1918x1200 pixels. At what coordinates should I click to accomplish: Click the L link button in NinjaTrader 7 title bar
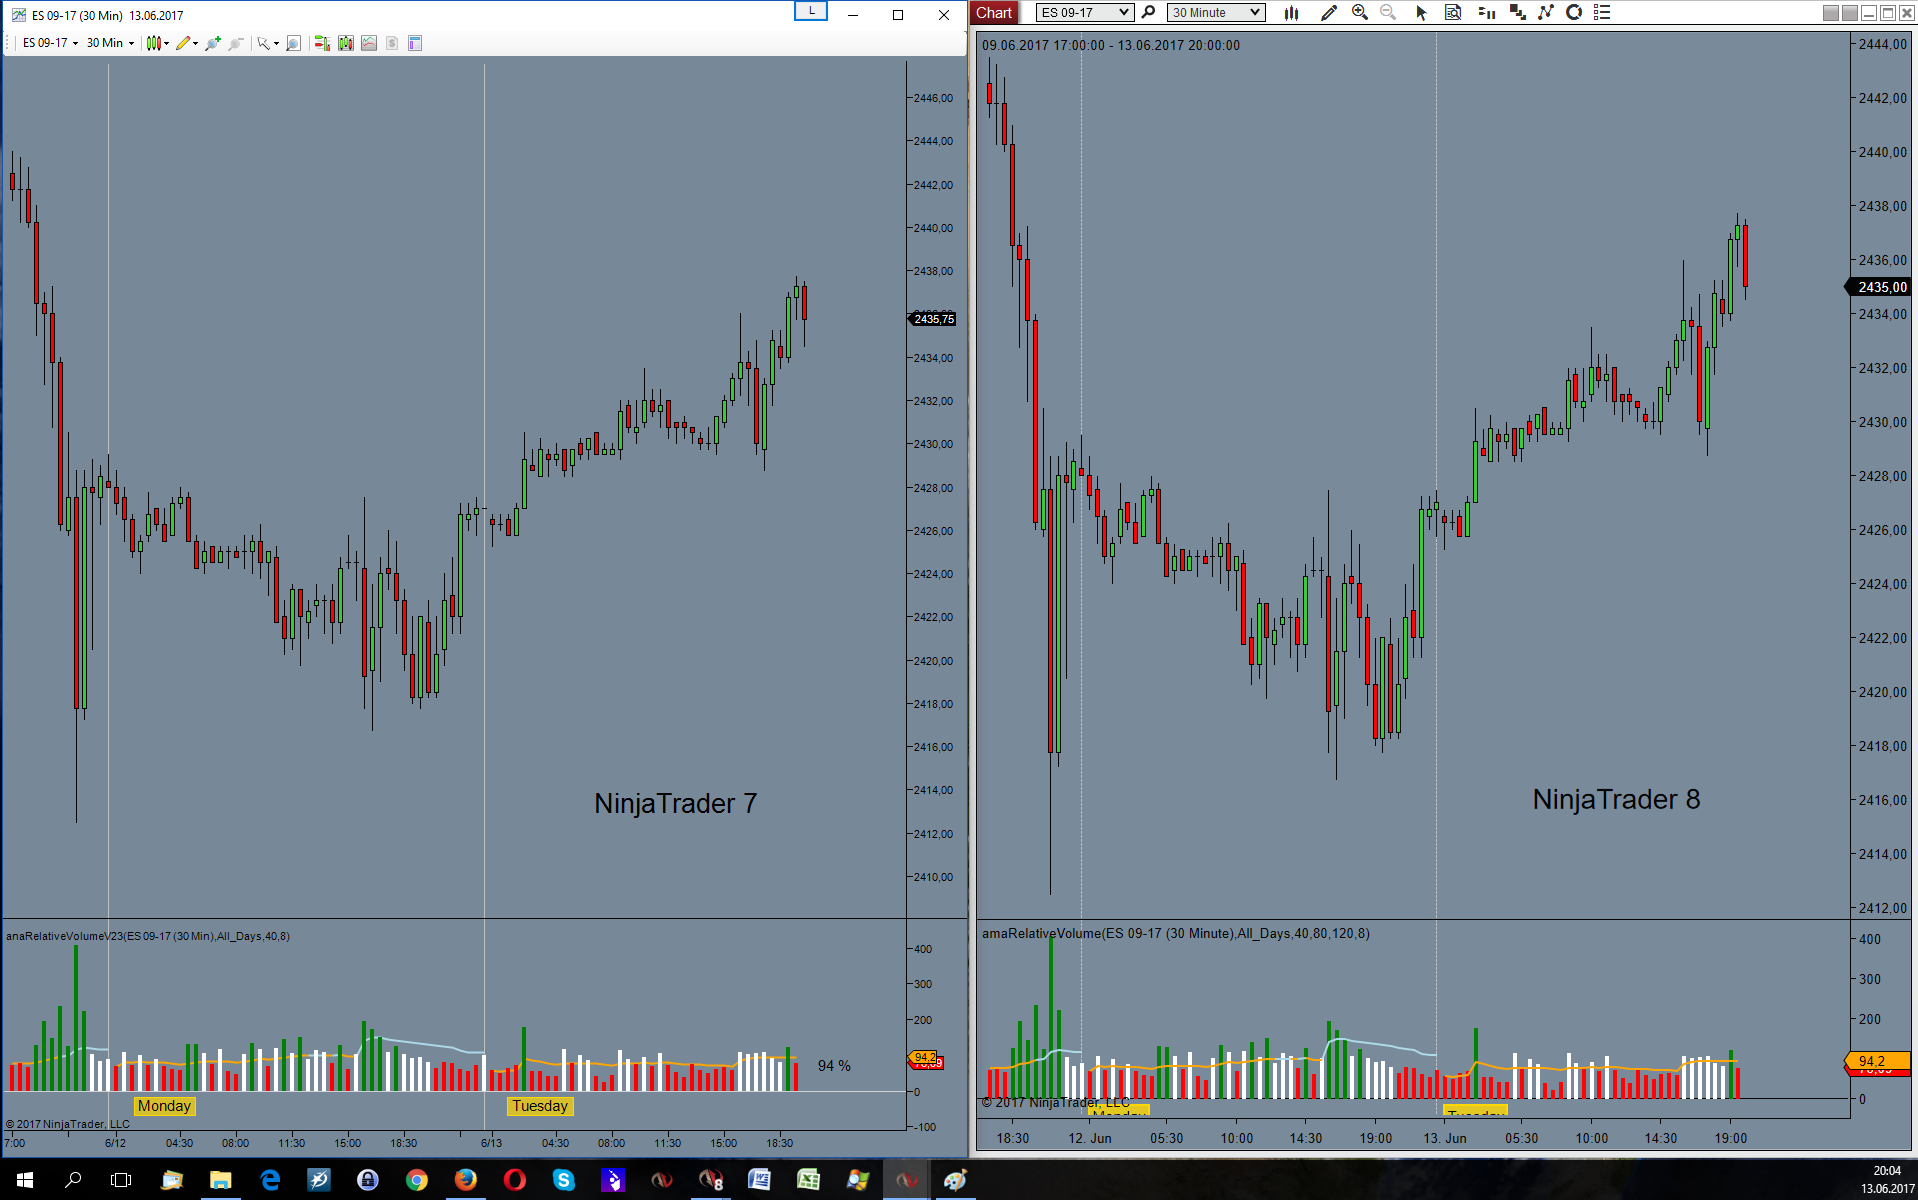(811, 11)
